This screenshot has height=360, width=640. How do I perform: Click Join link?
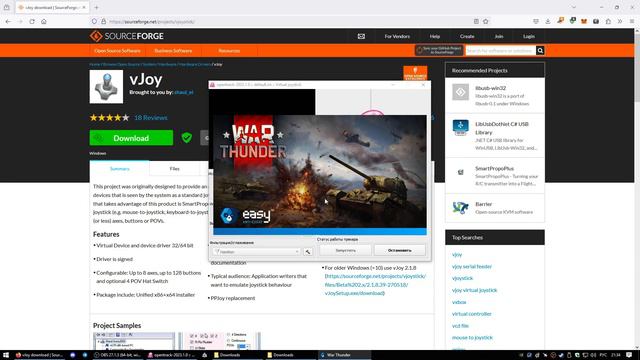(499, 36)
